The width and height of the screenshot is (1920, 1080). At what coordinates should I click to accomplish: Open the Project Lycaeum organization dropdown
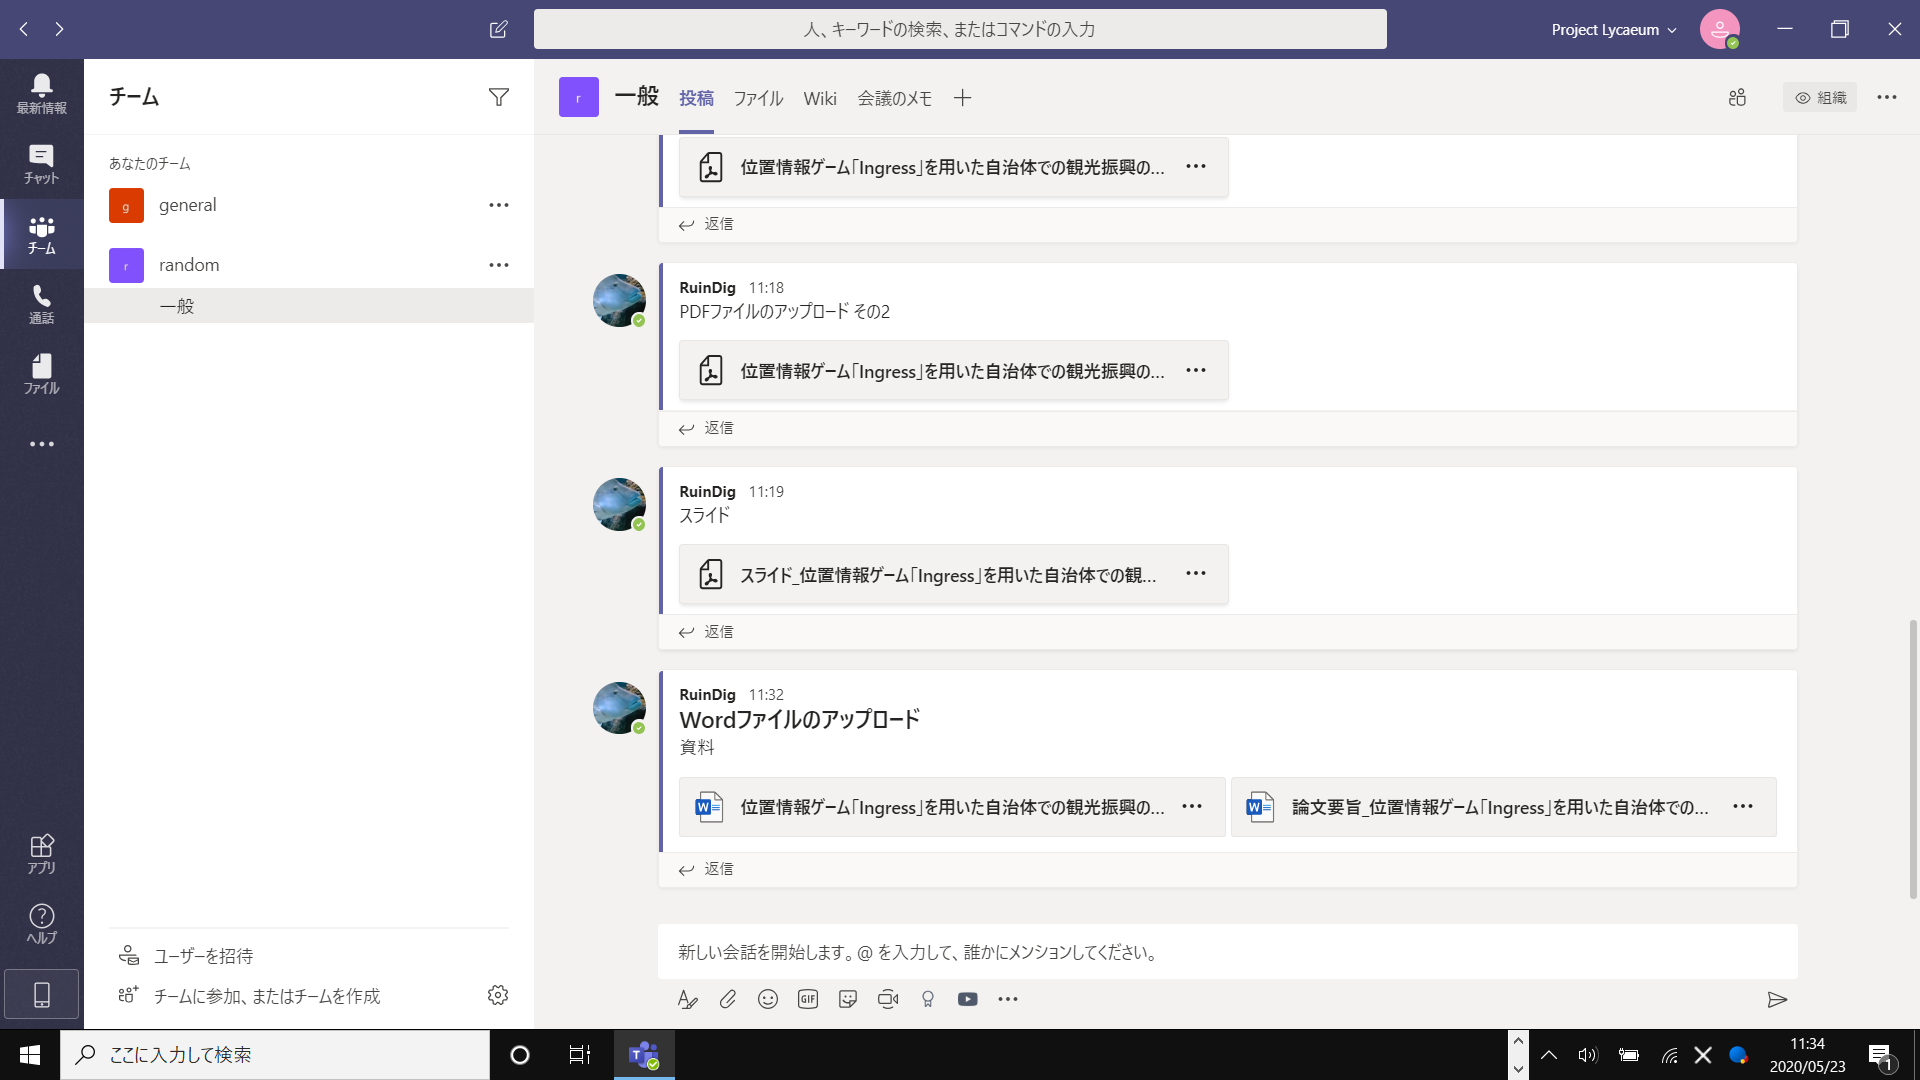[1612, 29]
